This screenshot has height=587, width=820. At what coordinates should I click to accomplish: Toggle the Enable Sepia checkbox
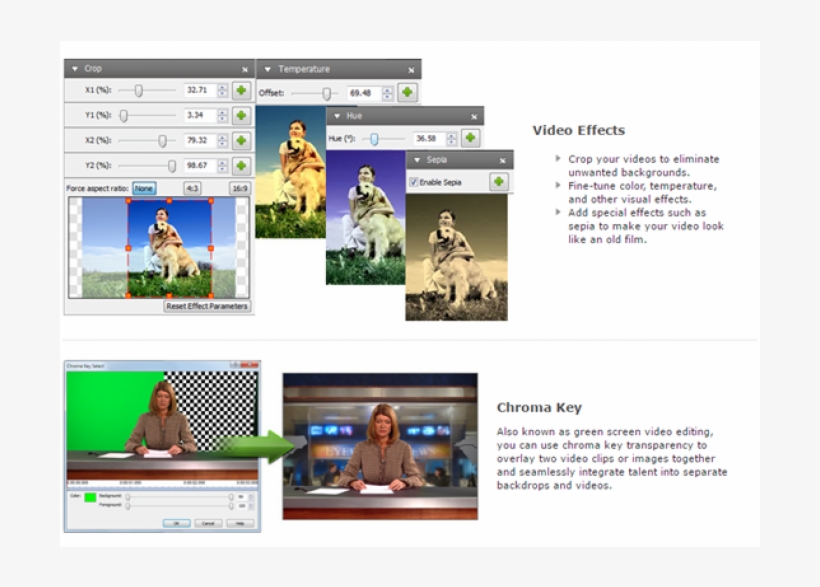tap(414, 182)
